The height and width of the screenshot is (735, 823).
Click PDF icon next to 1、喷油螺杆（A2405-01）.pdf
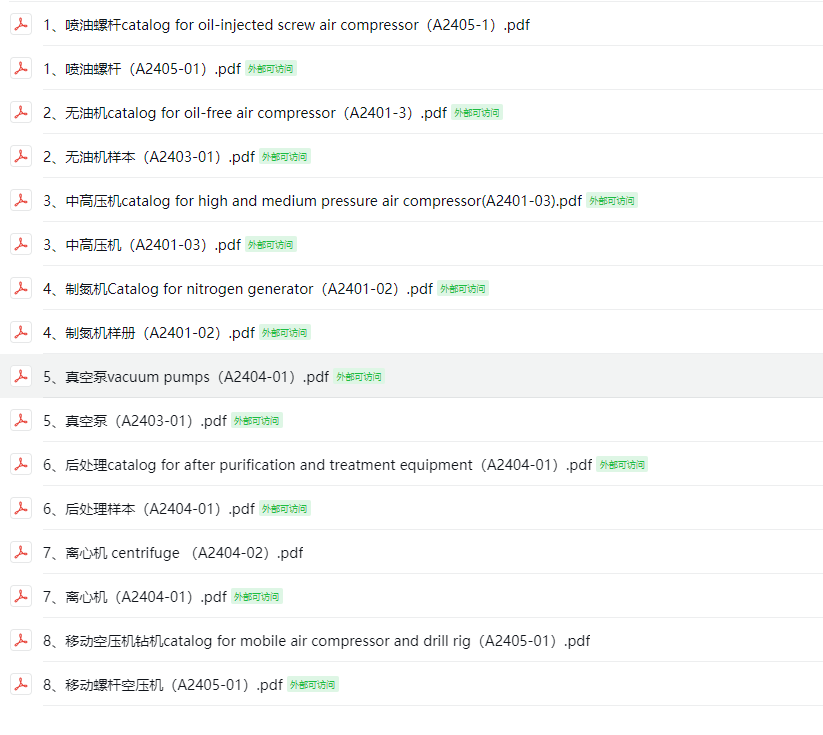pyautogui.click(x=21, y=68)
